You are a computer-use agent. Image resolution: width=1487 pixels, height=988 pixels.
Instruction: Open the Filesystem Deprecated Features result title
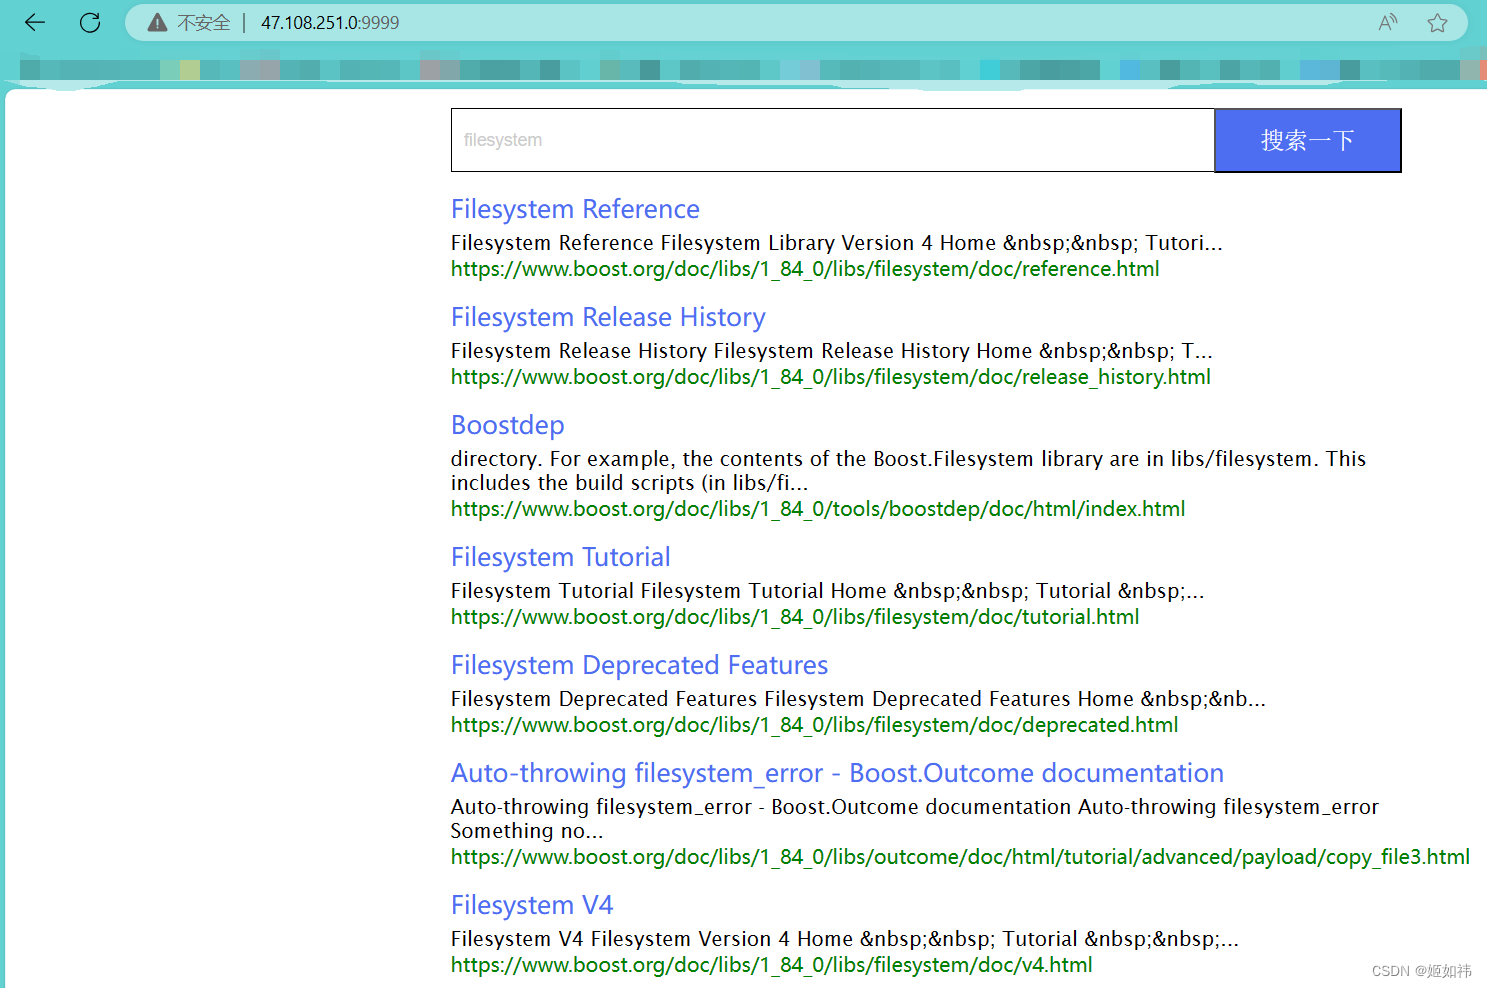point(639,665)
